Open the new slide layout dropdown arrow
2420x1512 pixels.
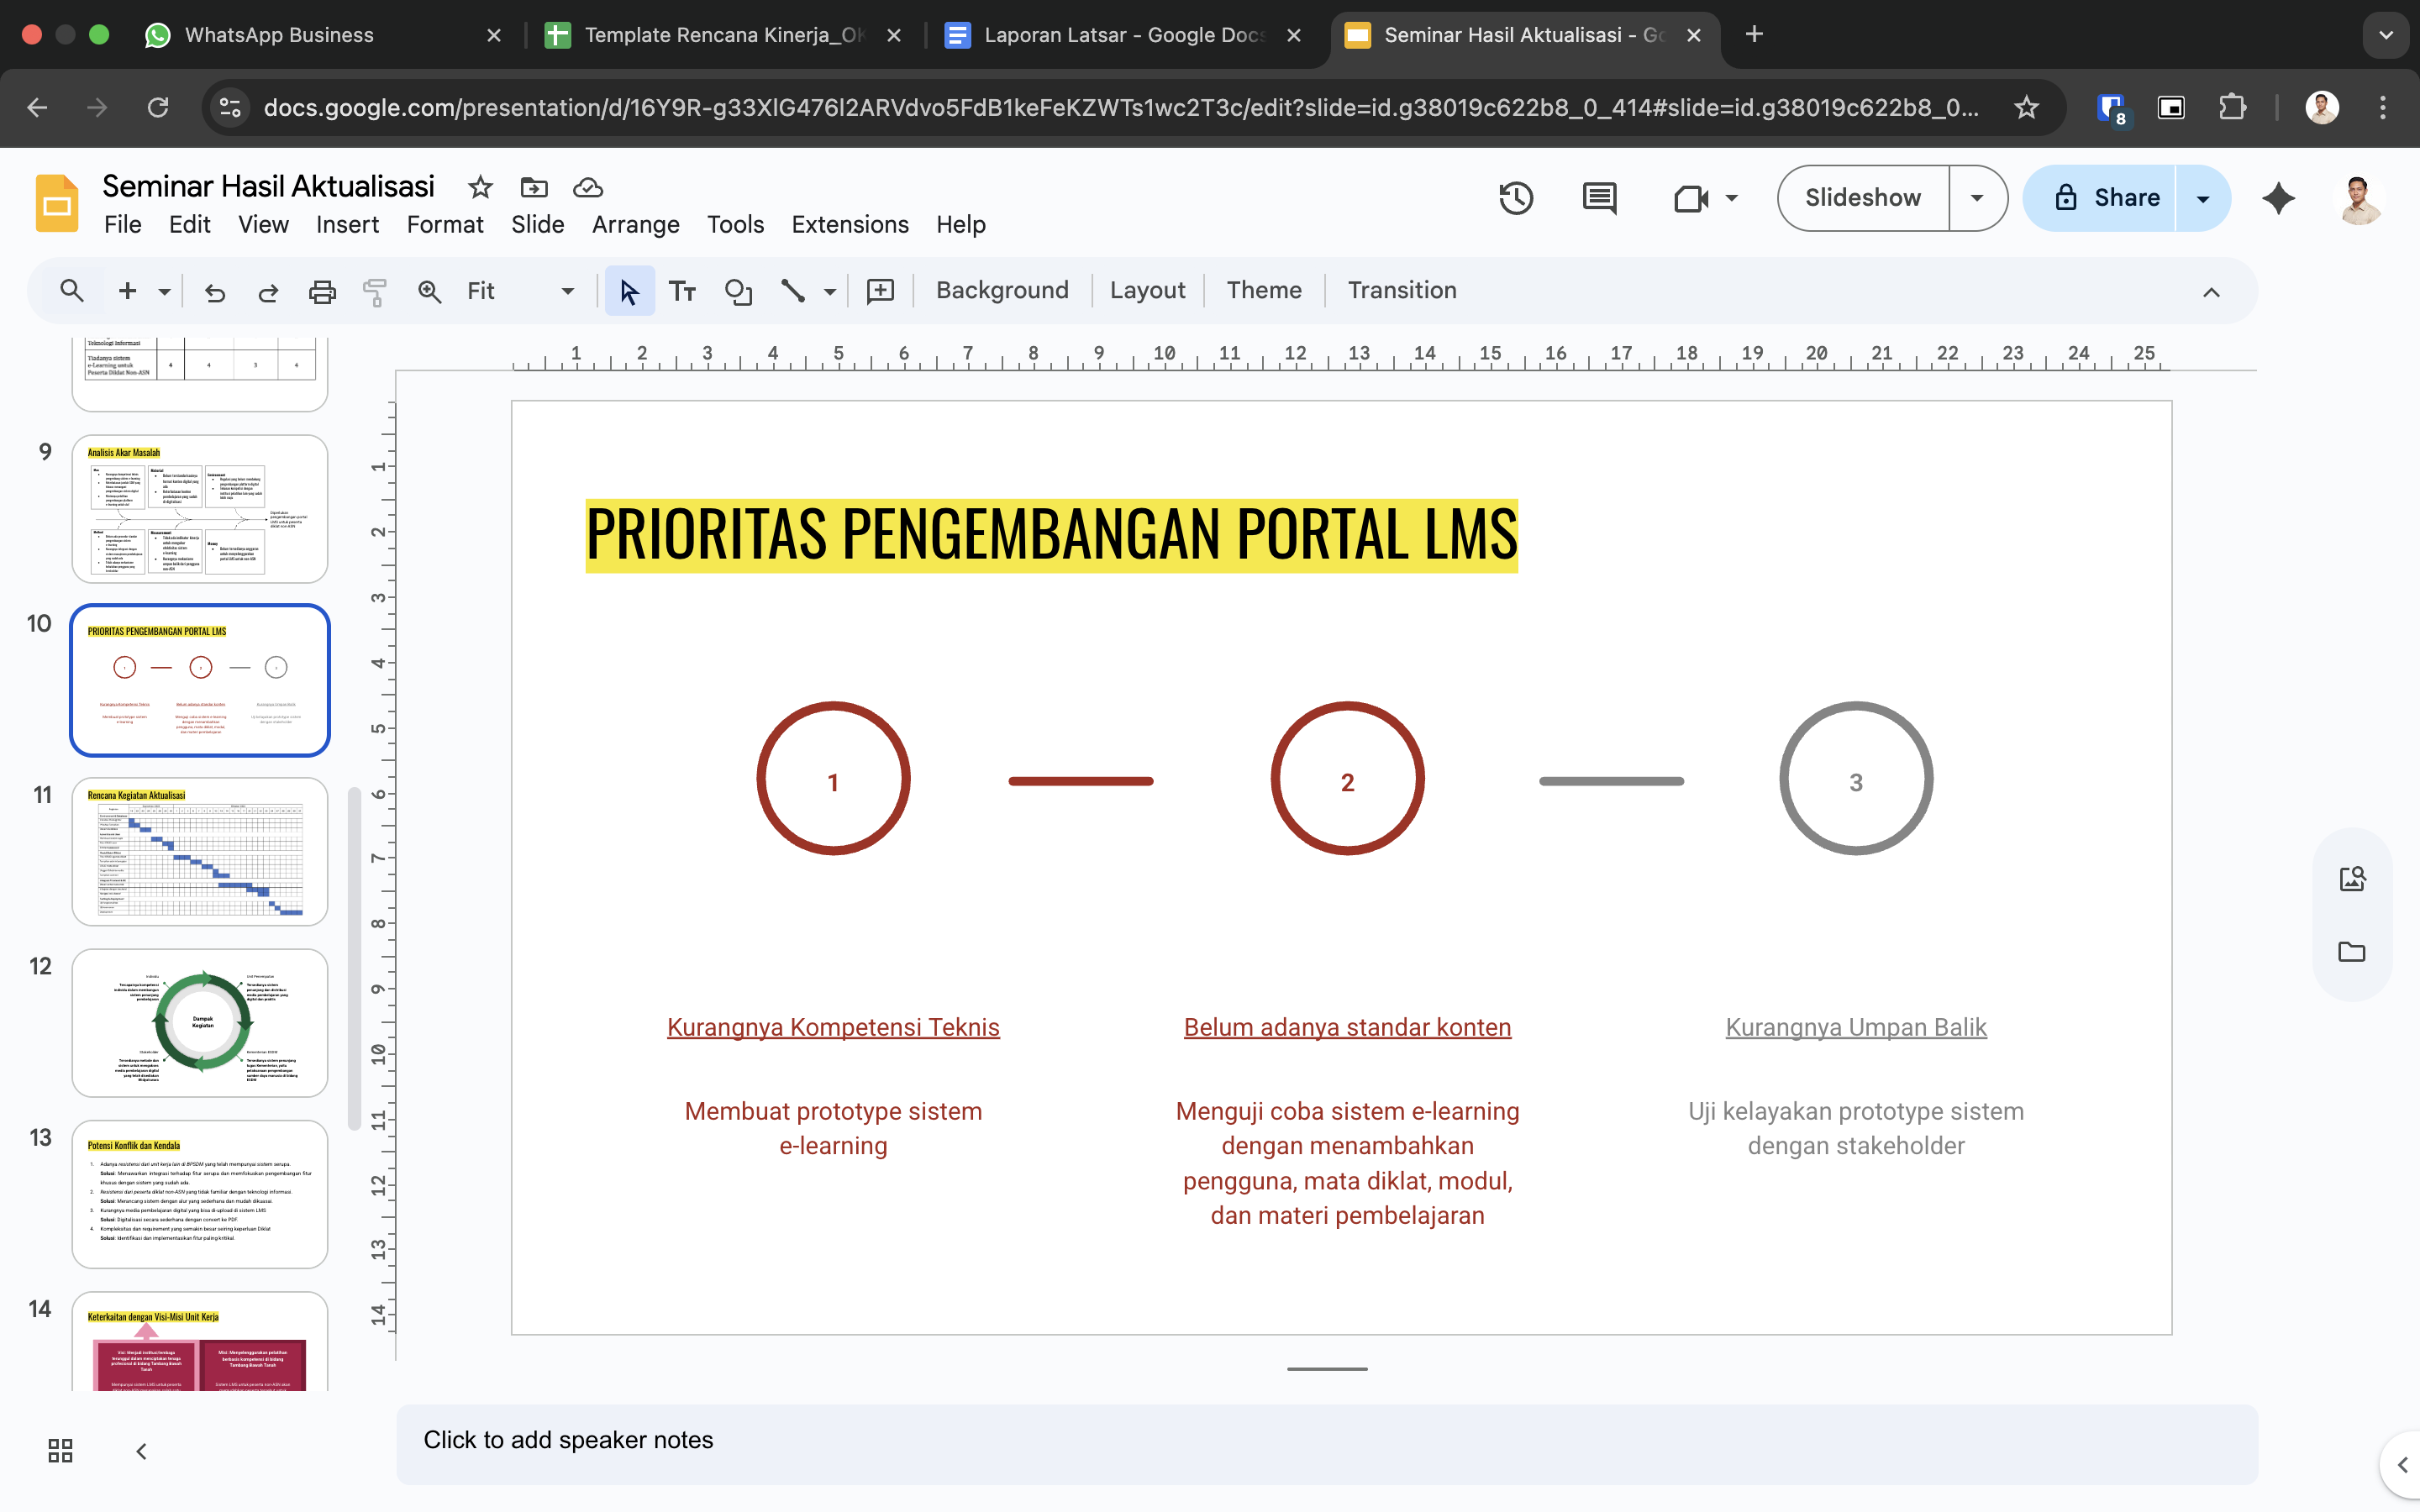165,291
